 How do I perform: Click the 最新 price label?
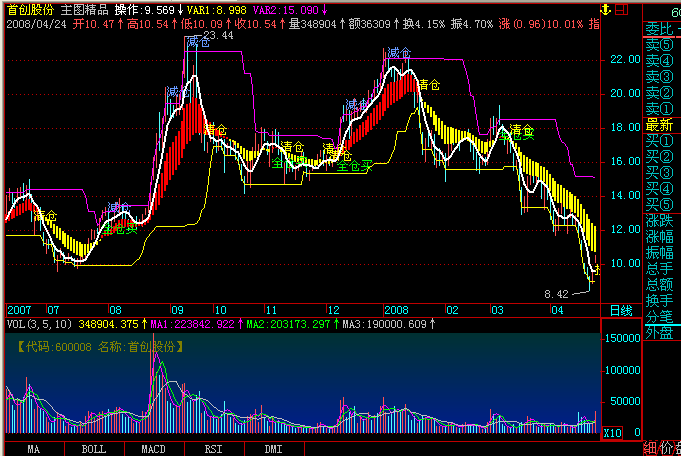(659, 125)
